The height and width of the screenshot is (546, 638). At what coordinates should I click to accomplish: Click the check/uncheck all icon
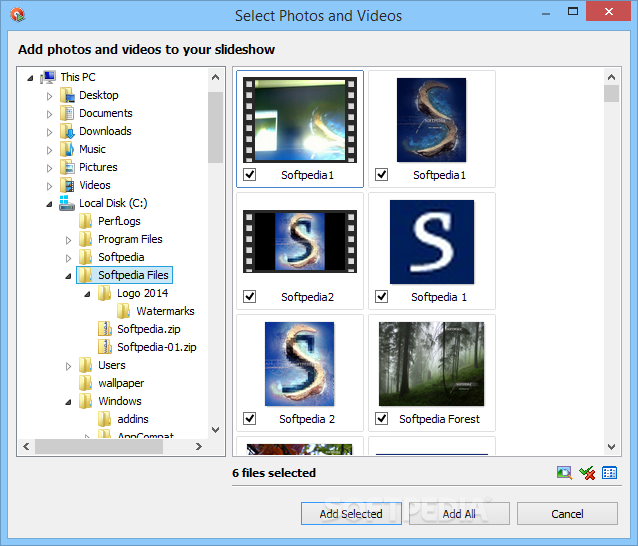pyautogui.click(x=587, y=473)
